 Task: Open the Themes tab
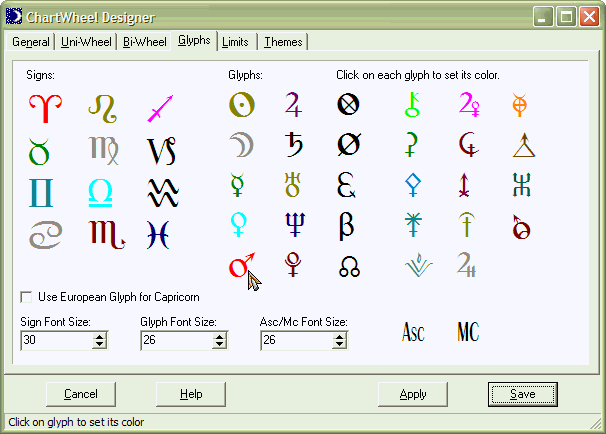click(283, 42)
